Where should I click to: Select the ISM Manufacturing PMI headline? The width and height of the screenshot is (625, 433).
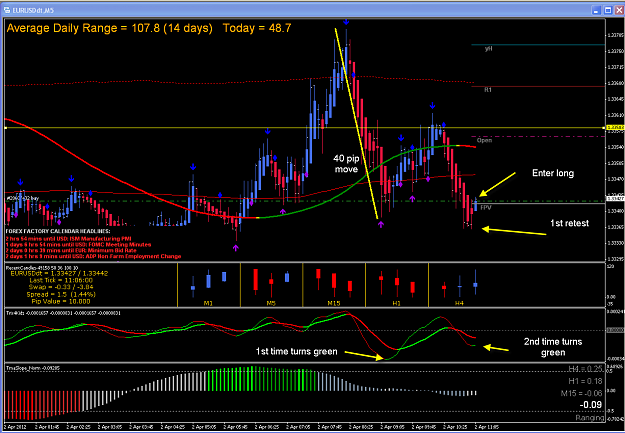click(x=71, y=238)
